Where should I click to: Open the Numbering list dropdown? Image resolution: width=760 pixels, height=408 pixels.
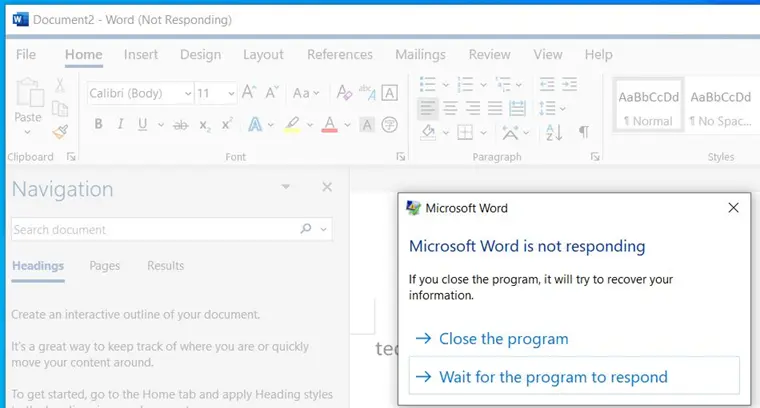(x=483, y=85)
